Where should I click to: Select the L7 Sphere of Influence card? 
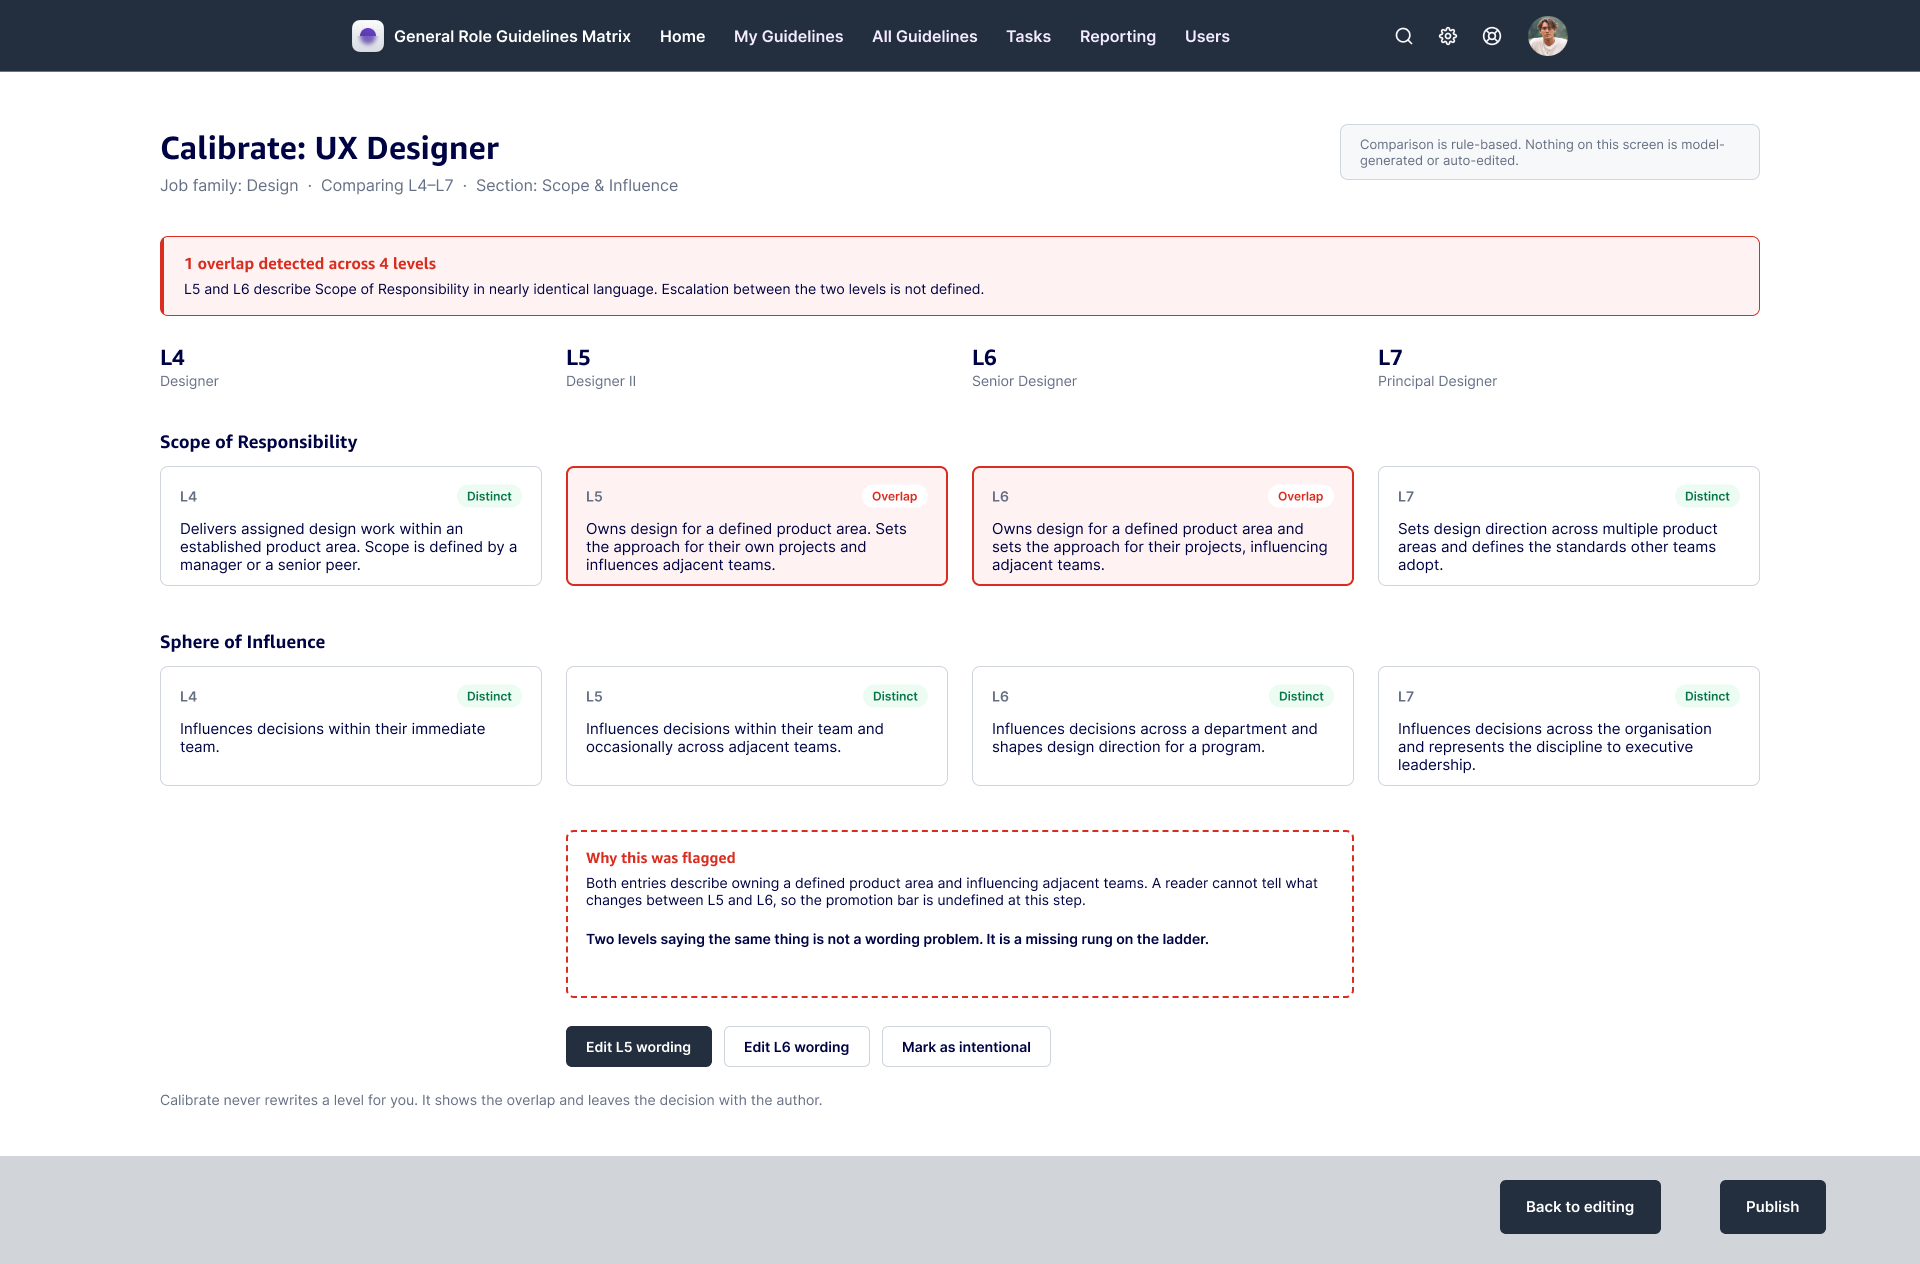coord(1569,726)
